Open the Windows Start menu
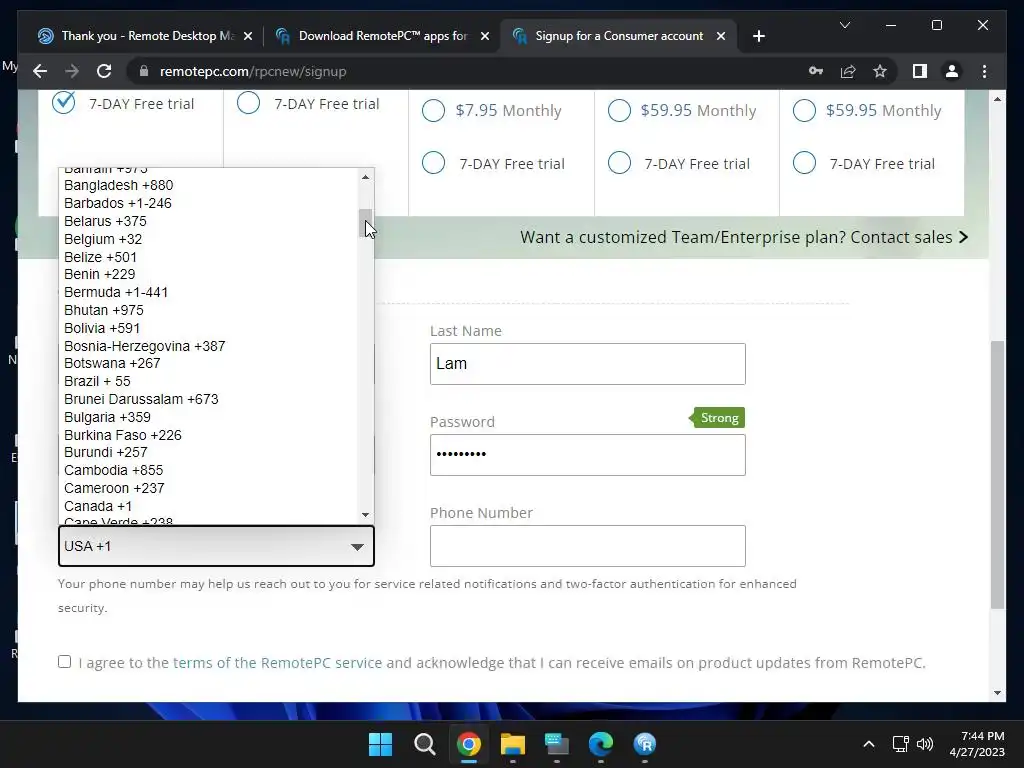Image resolution: width=1024 pixels, height=768 pixels. [380, 744]
